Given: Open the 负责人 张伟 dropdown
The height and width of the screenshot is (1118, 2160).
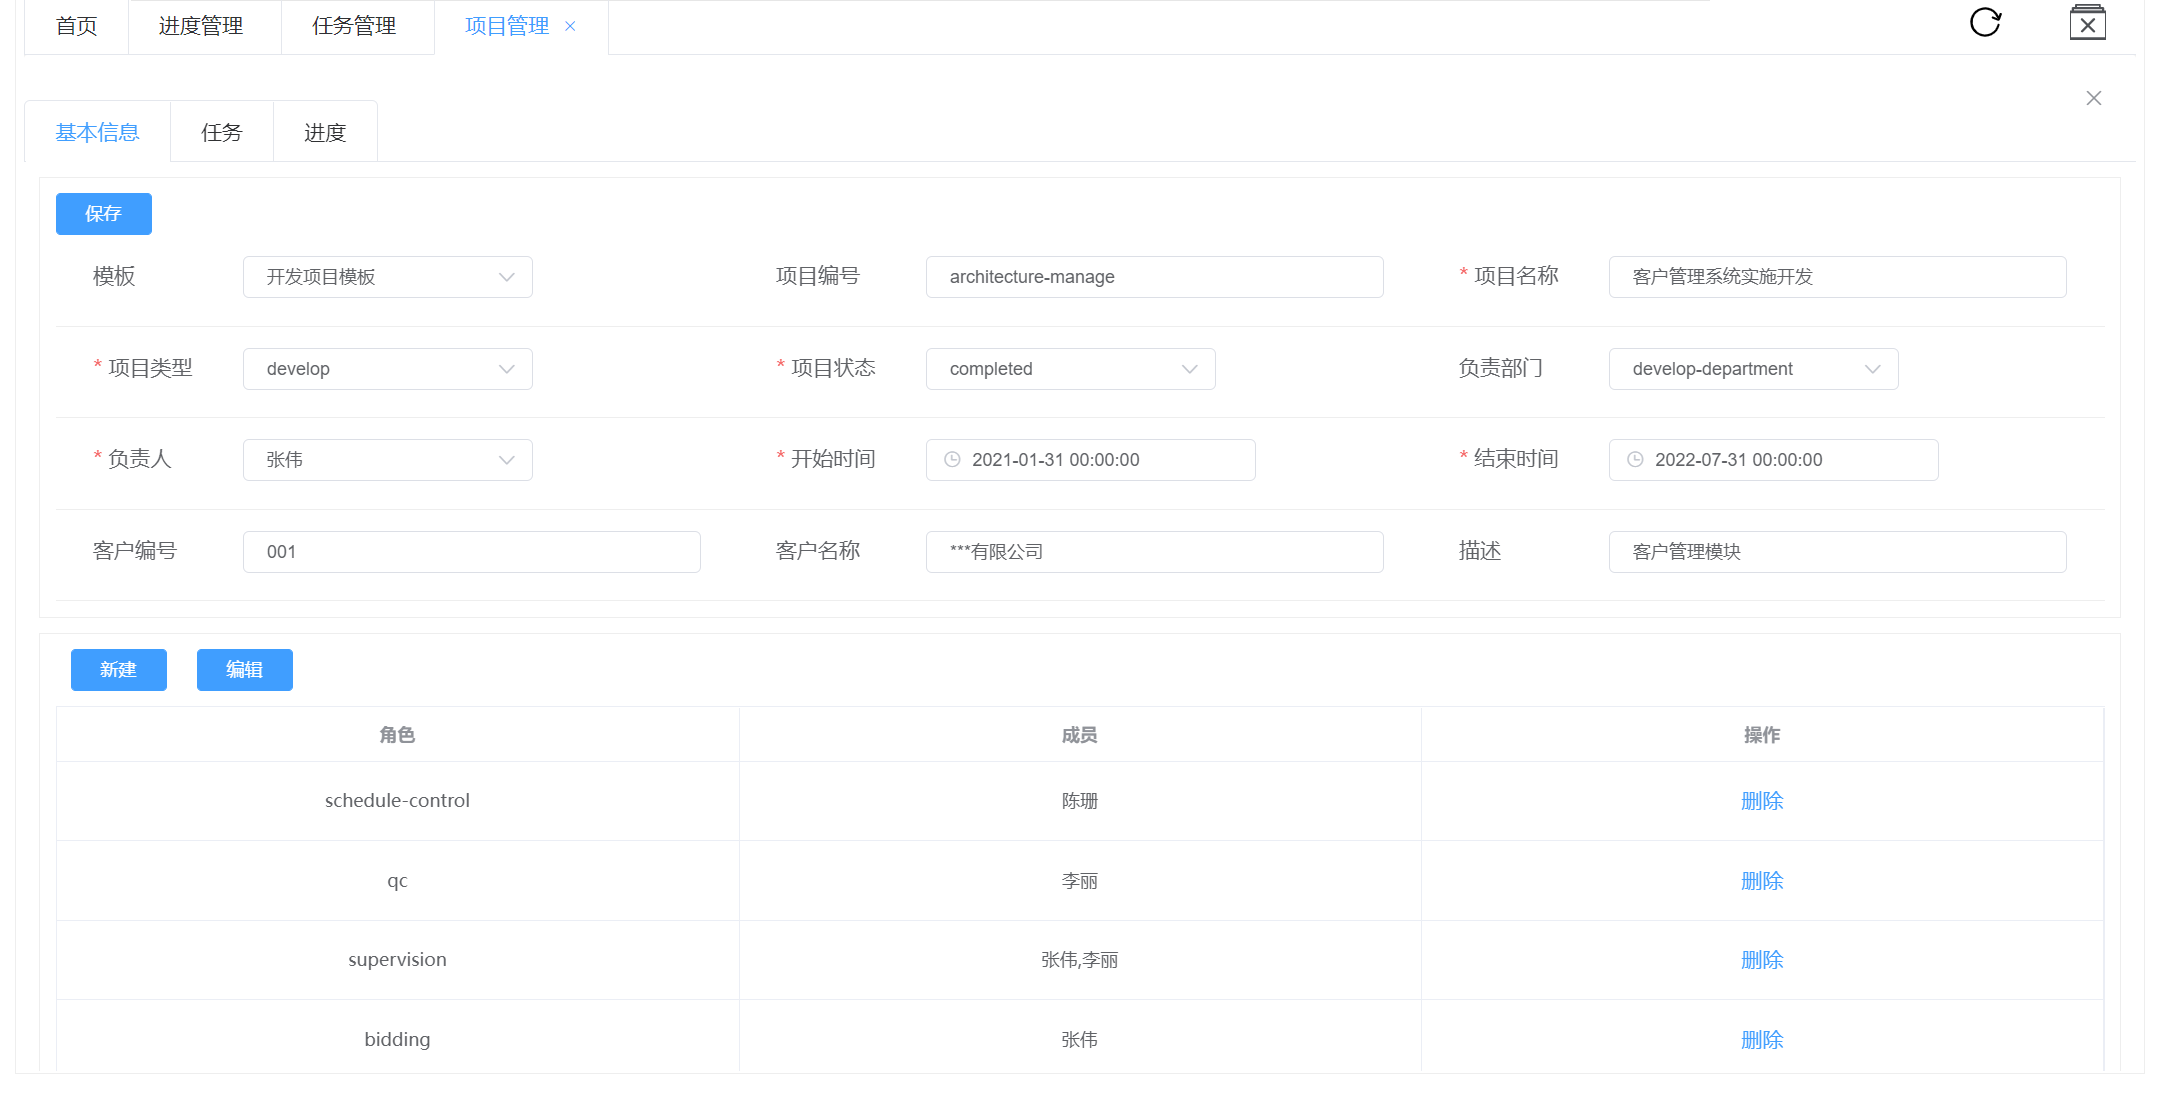Looking at the screenshot, I should tap(387, 460).
